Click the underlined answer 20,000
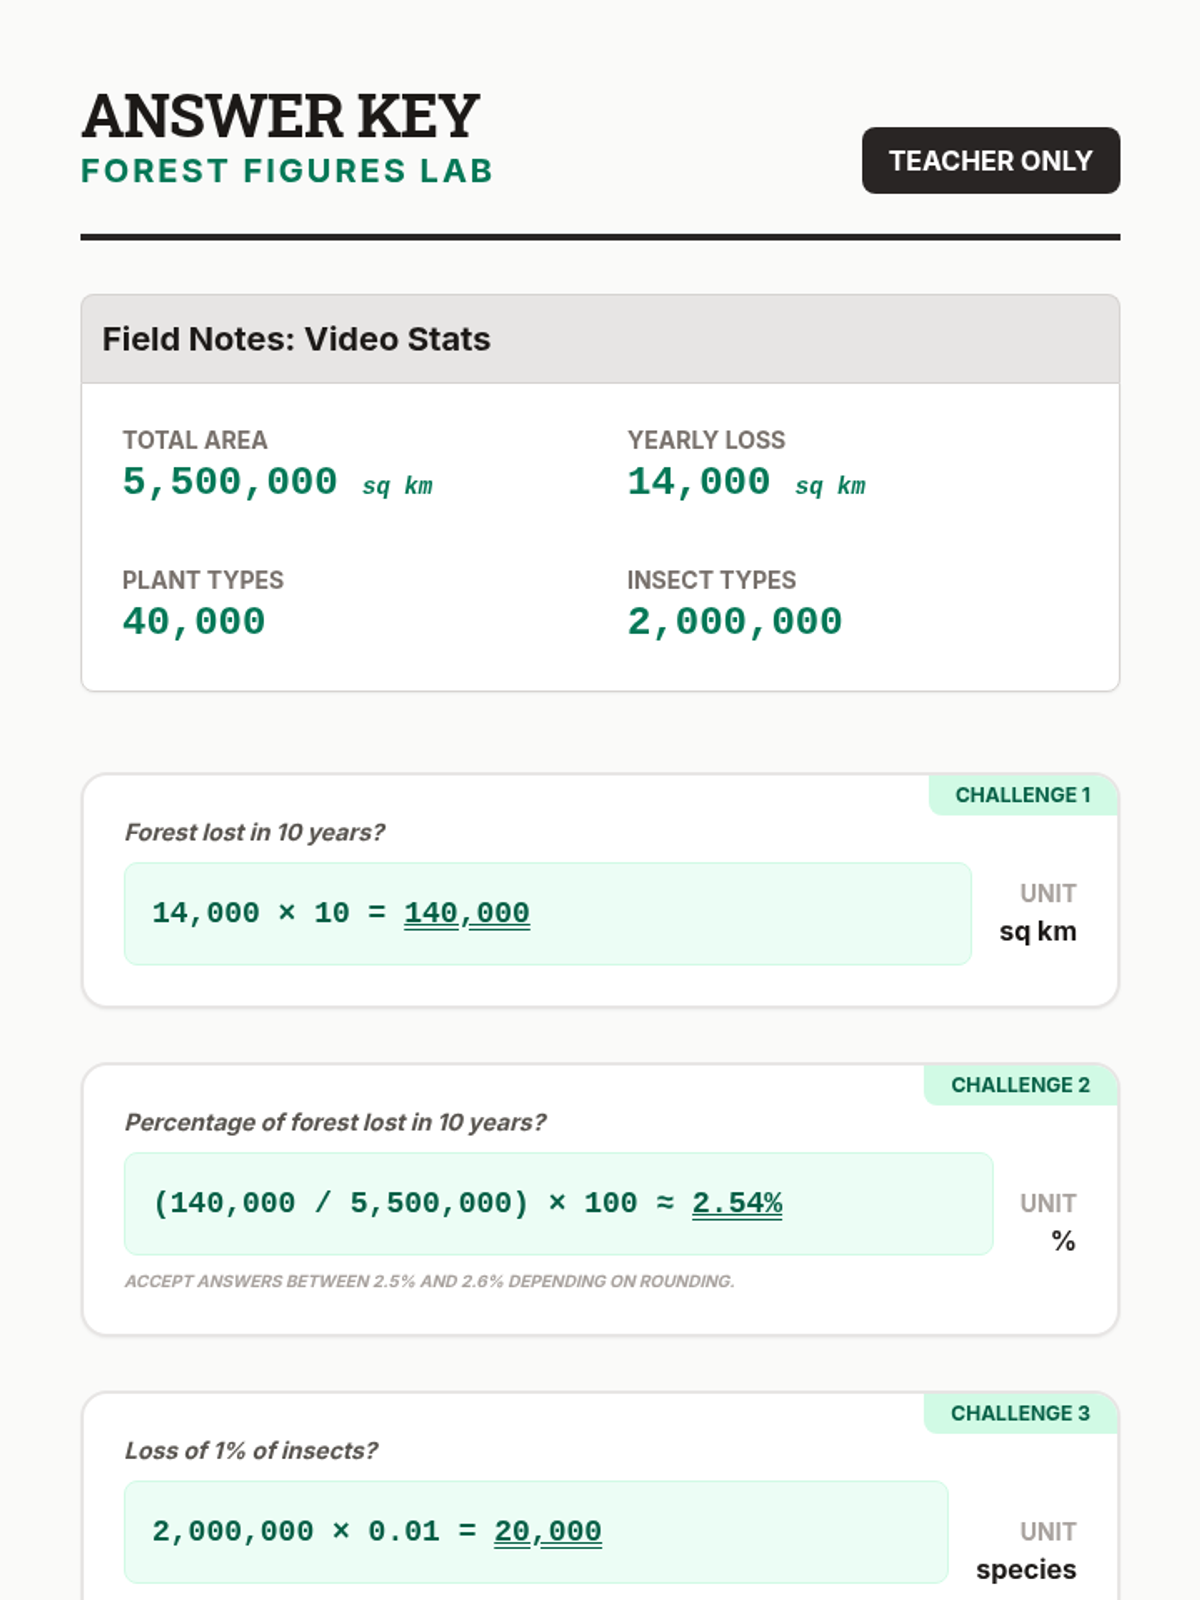The width and height of the screenshot is (1200, 1600). pyautogui.click(x=548, y=1531)
